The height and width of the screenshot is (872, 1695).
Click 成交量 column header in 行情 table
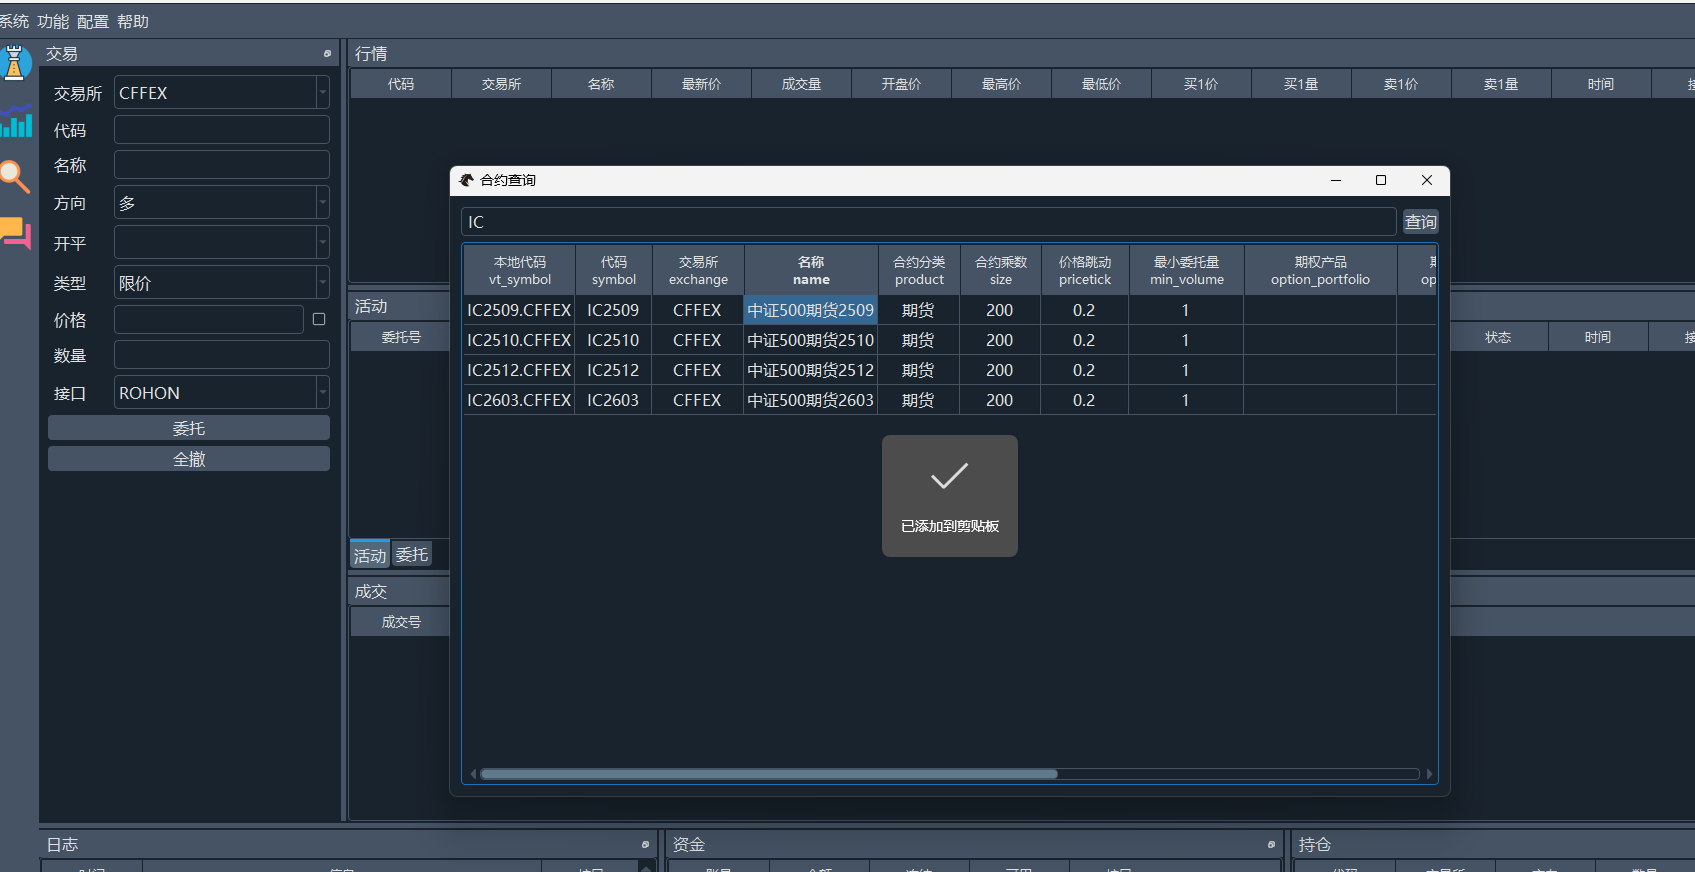click(x=801, y=84)
